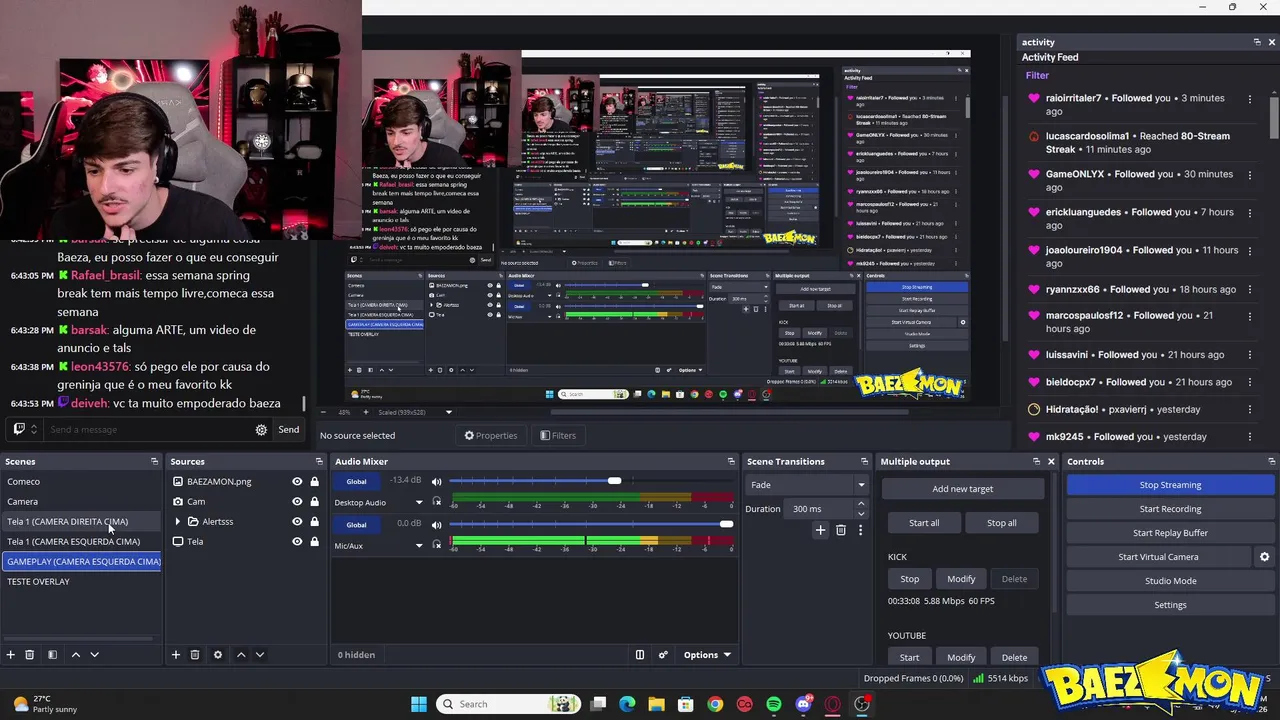Remove selected scene with trash icon
The height and width of the screenshot is (720, 1280).
tap(30, 655)
